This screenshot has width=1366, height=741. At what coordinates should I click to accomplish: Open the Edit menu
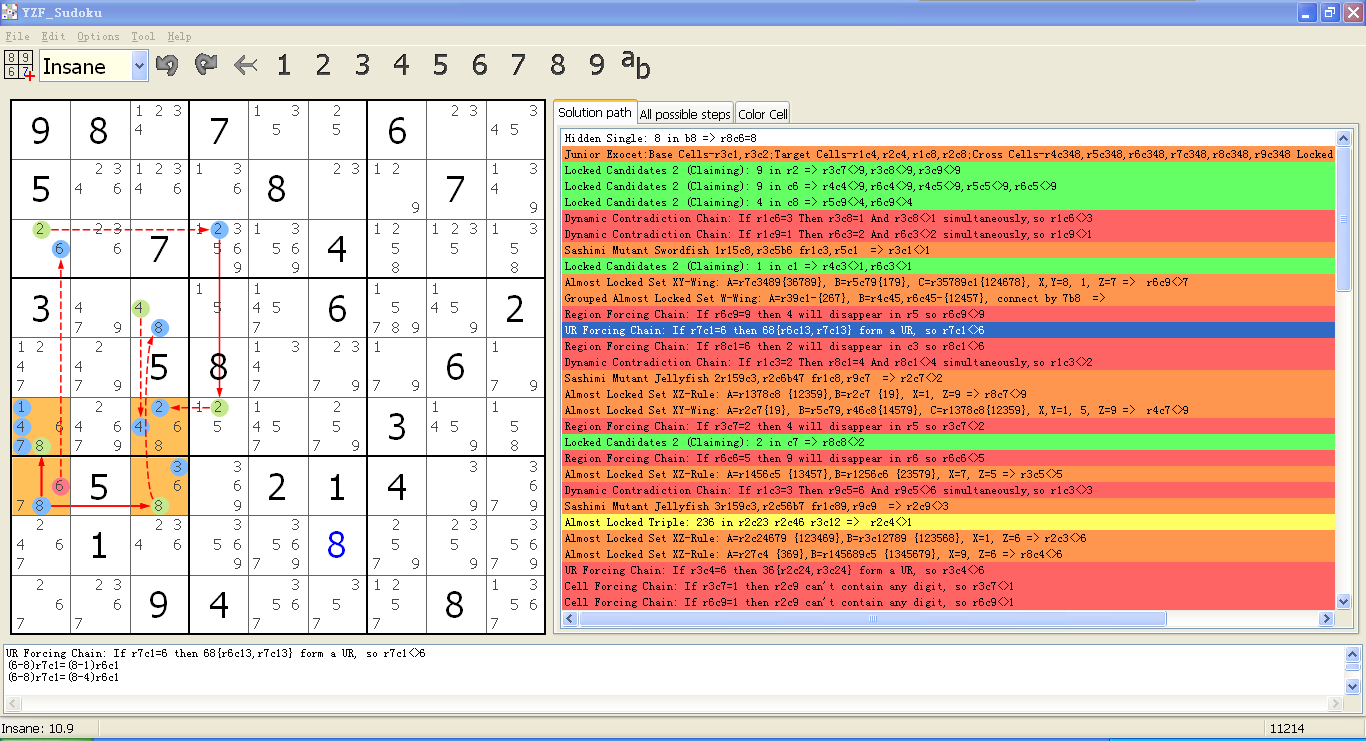pyautogui.click(x=53, y=36)
